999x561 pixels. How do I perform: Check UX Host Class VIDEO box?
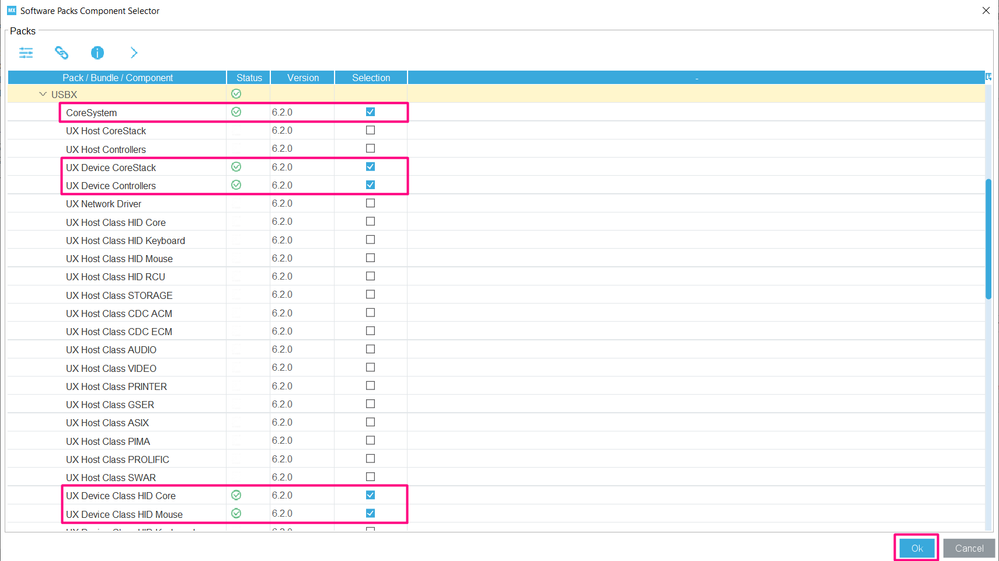coord(370,367)
